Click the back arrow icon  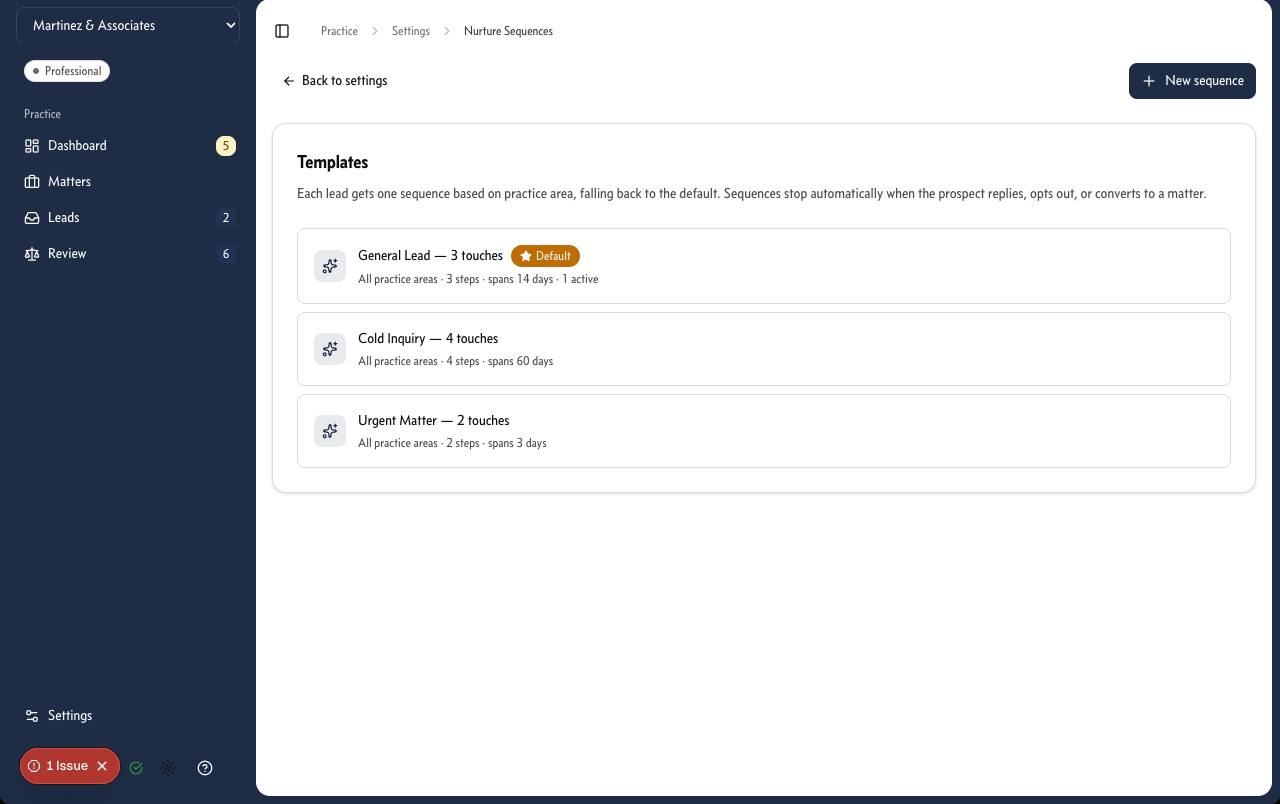(x=289, y=81)
